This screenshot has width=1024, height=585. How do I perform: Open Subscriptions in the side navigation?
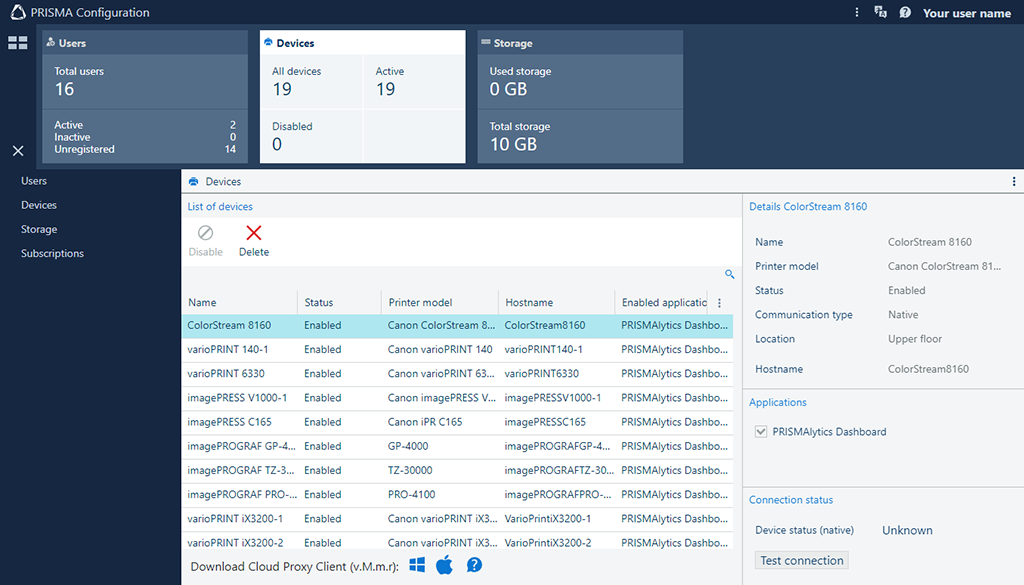click(52, 253)
